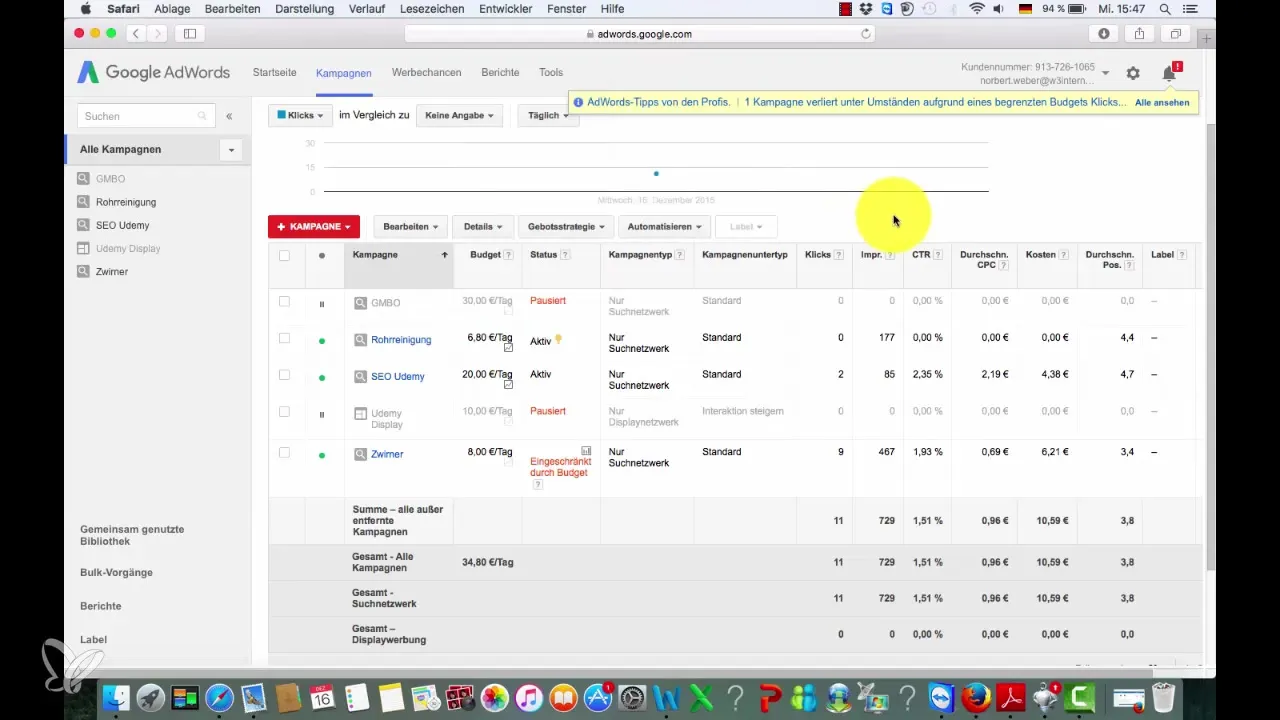Screen dimensions: 1280x720
Task: Click the help icon next to Label header
Action: pos(1182,255)
